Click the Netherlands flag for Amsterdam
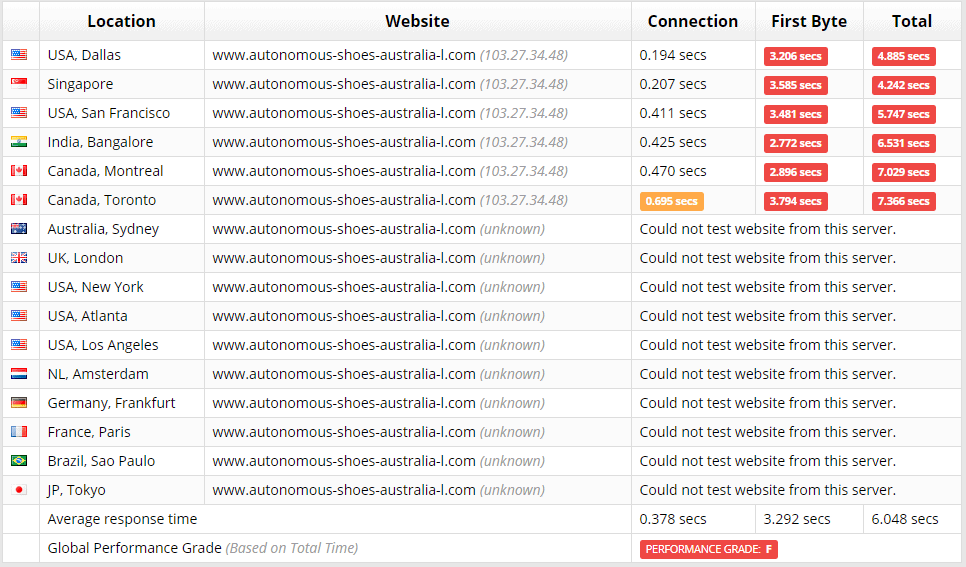Screen dimensions: 966x567 19,373
